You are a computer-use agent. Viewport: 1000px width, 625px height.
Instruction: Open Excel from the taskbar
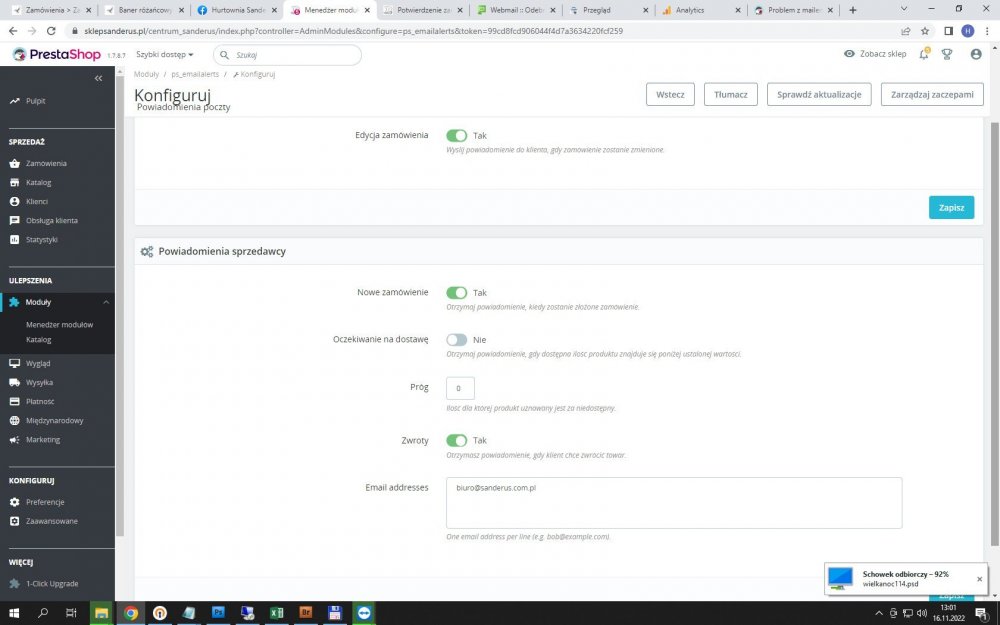click(x=277, y=613)
